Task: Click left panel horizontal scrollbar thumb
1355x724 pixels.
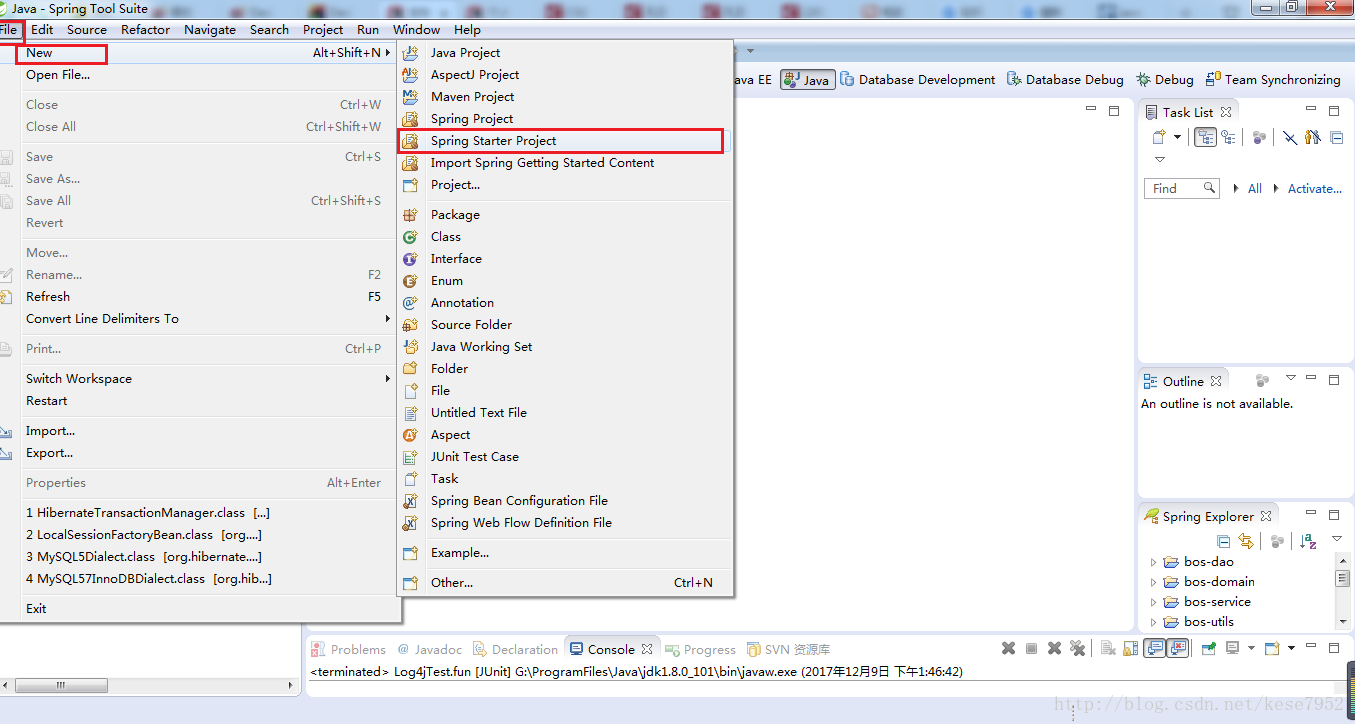Action: pos(61,686)
